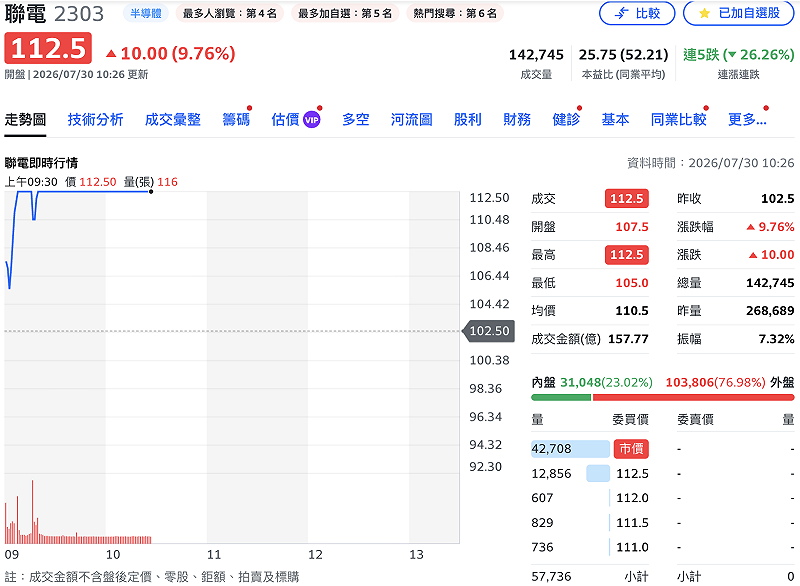Go to the 同業比較 tab
800x586 pixels.
click(x=679, y=119)
